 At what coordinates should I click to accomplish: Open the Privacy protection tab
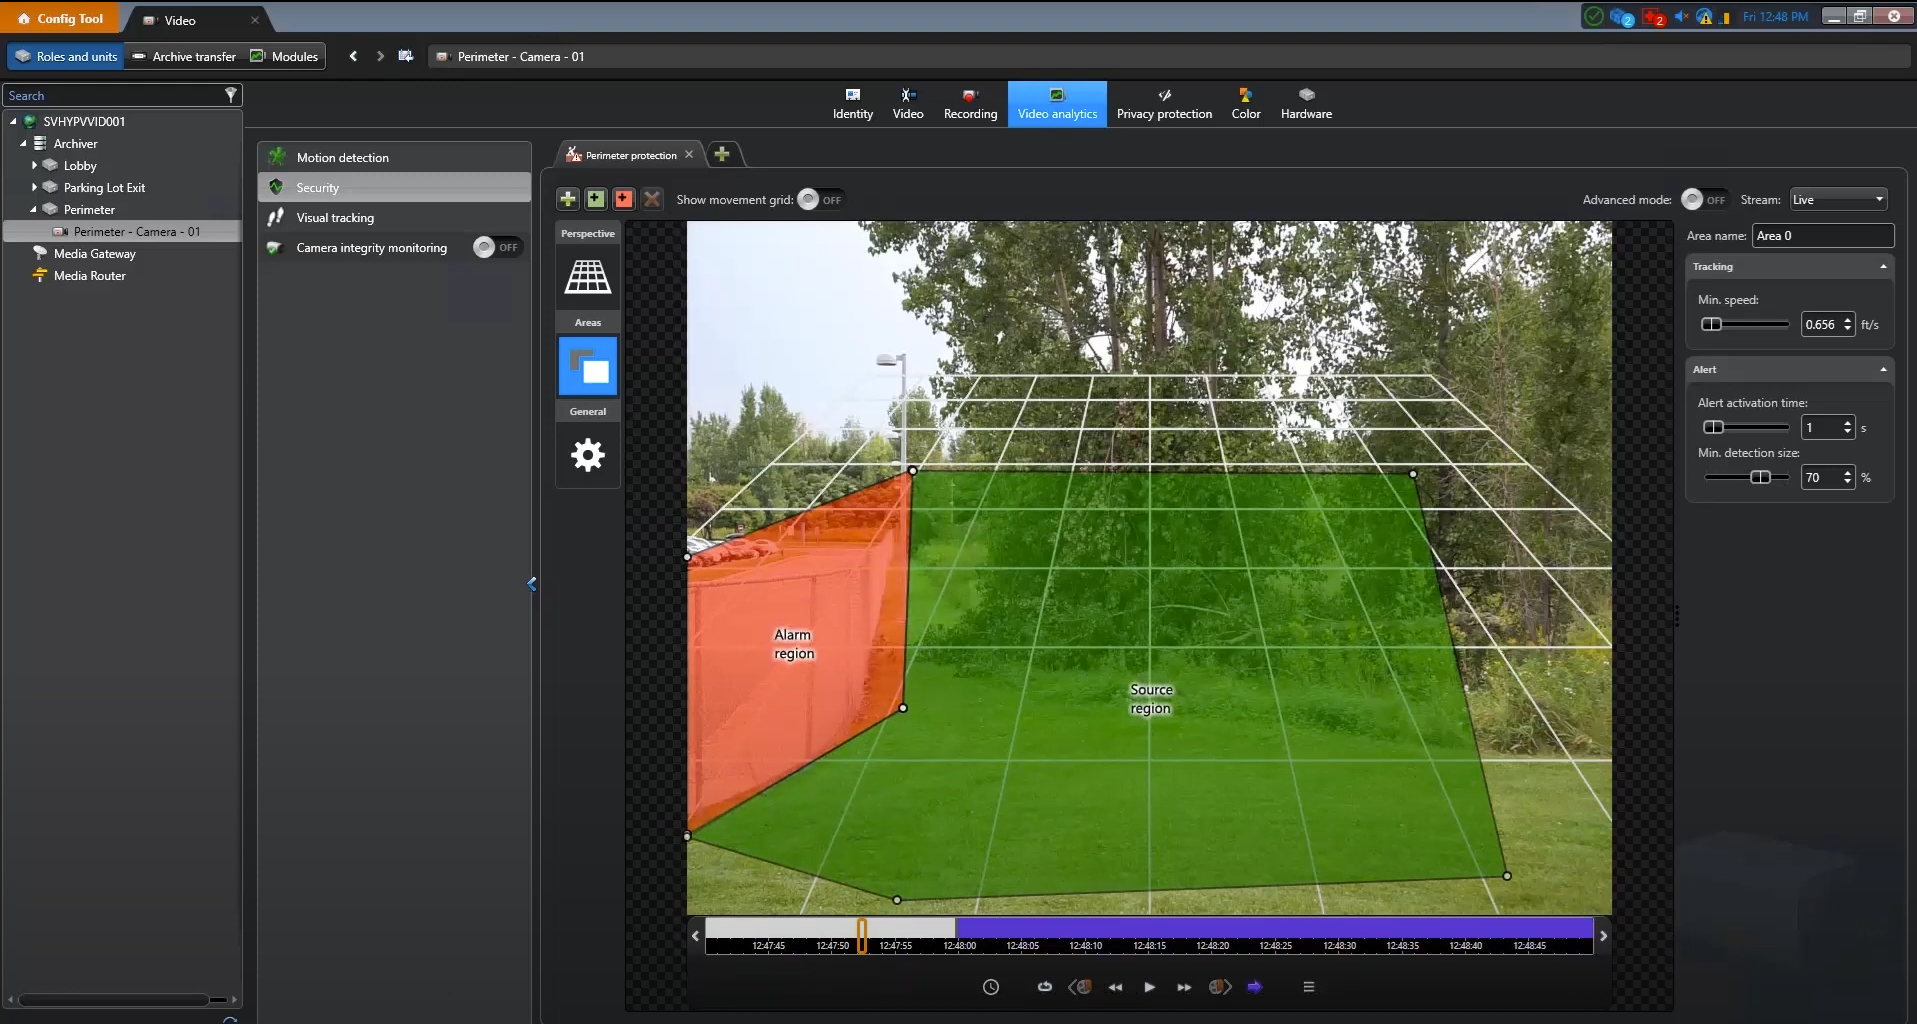click(x=1164, y=104)
